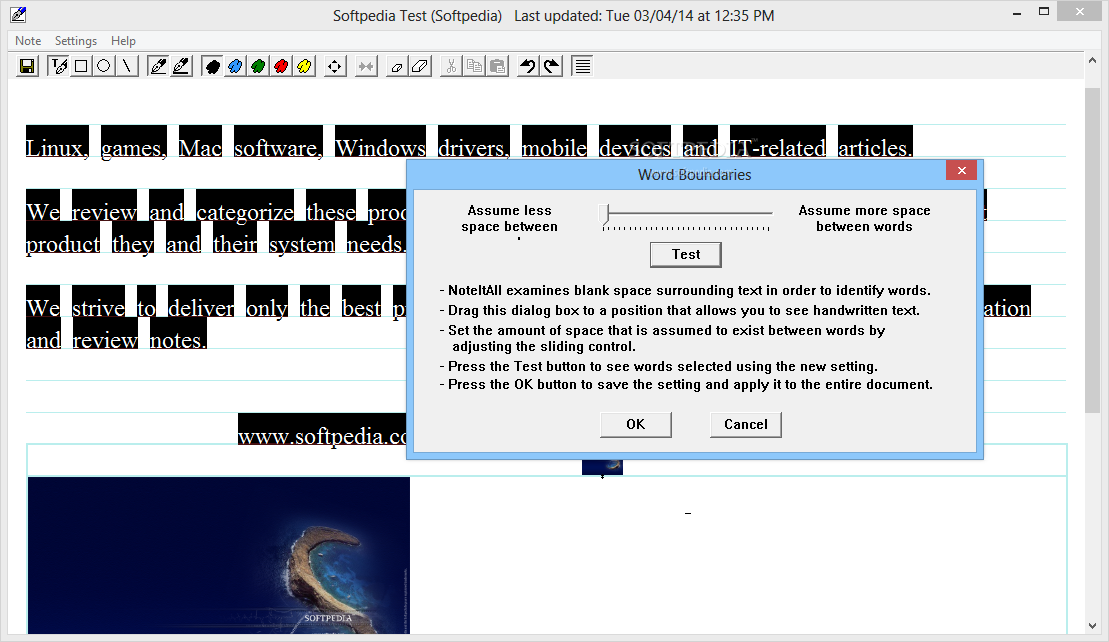Select the rectangle drawing tool
The image size is (1109, 642).
tap(81, 66)
